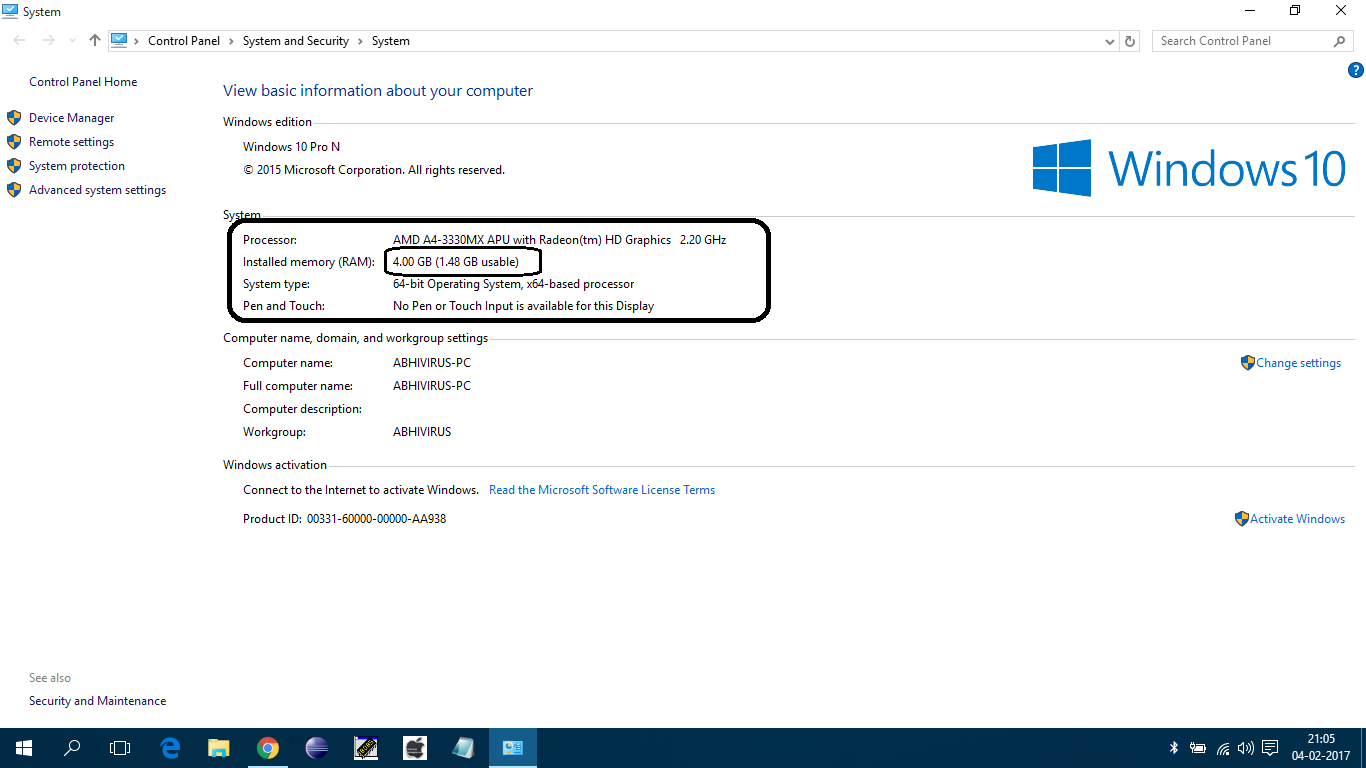Open Task View in the taskbar
1366x768 pixels.
pyautogui.click(x=120, y=748)
